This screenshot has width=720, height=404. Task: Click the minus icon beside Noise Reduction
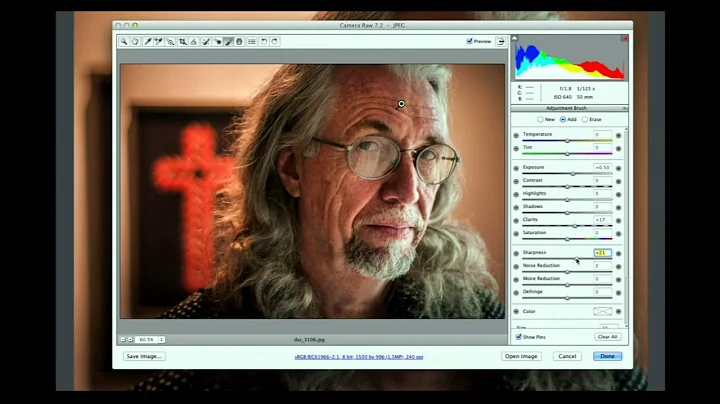(x=516, y=267)
